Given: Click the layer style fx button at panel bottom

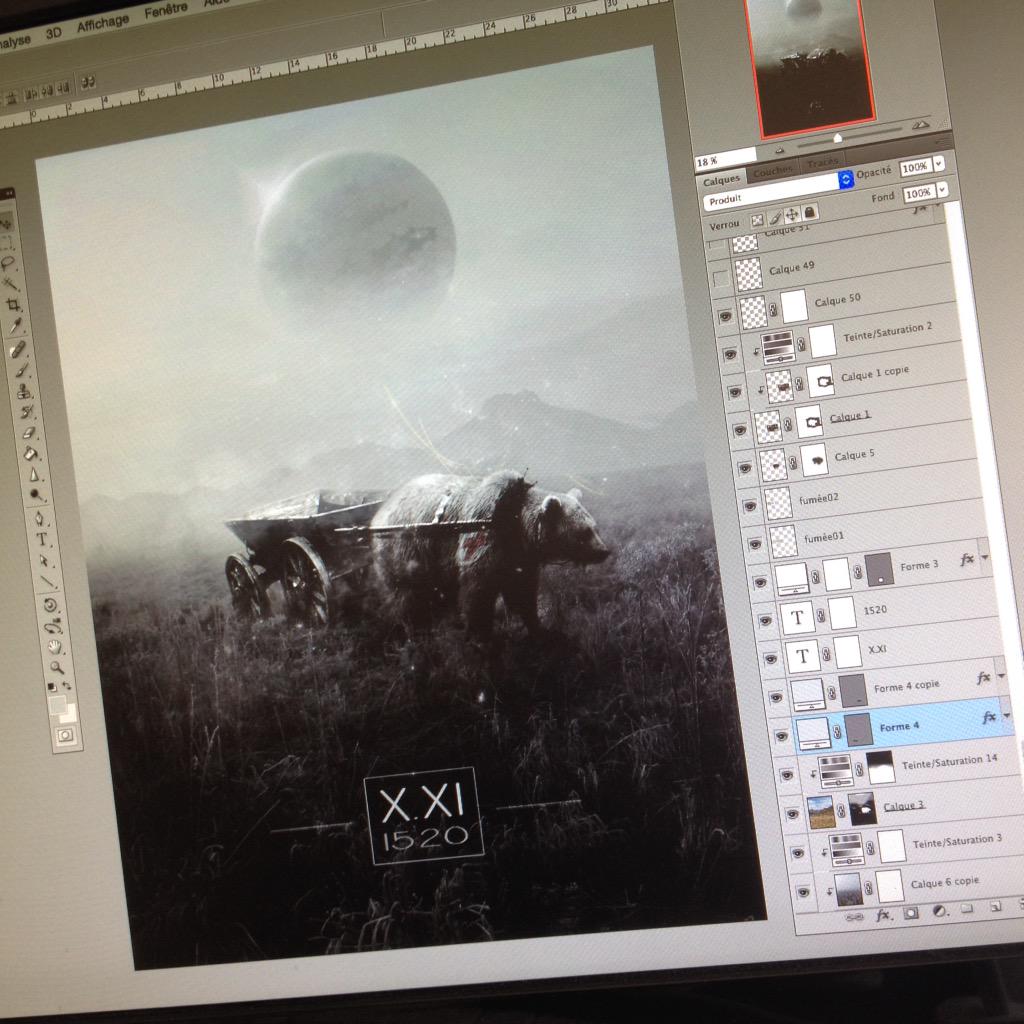Looking at the screenshot, I should pos(883,915).
